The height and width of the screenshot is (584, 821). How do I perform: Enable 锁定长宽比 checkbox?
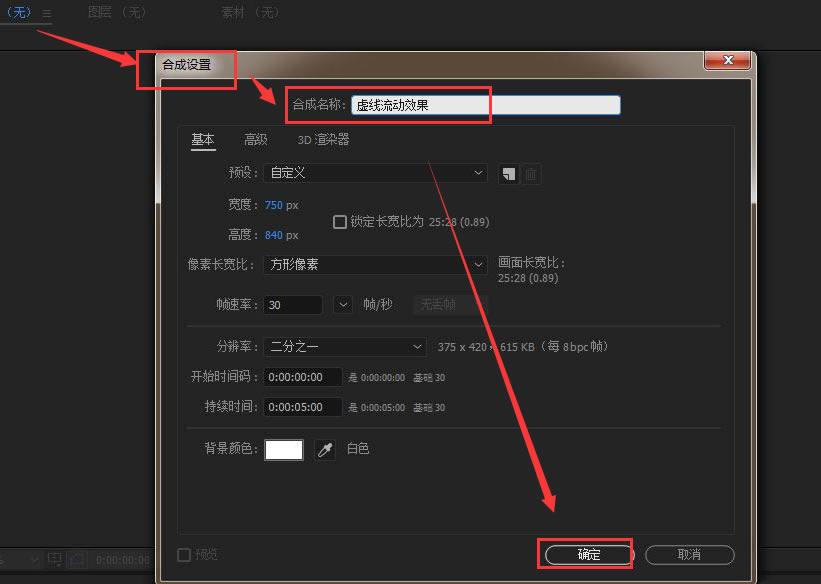click(340, 222)
